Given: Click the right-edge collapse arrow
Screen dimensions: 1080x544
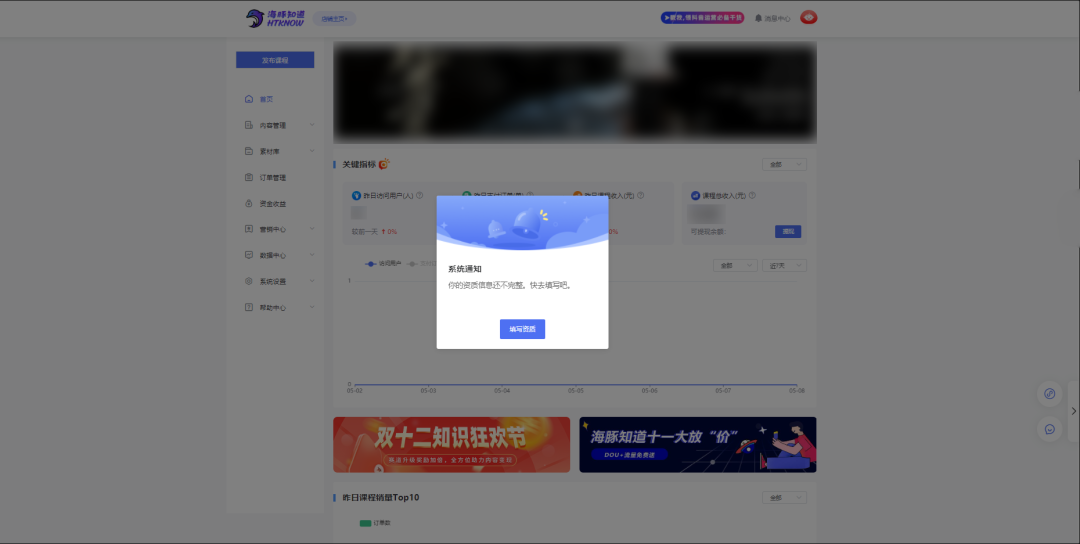Looking at the screenshot, I should pyautogui.click(x=1073, y=411).
